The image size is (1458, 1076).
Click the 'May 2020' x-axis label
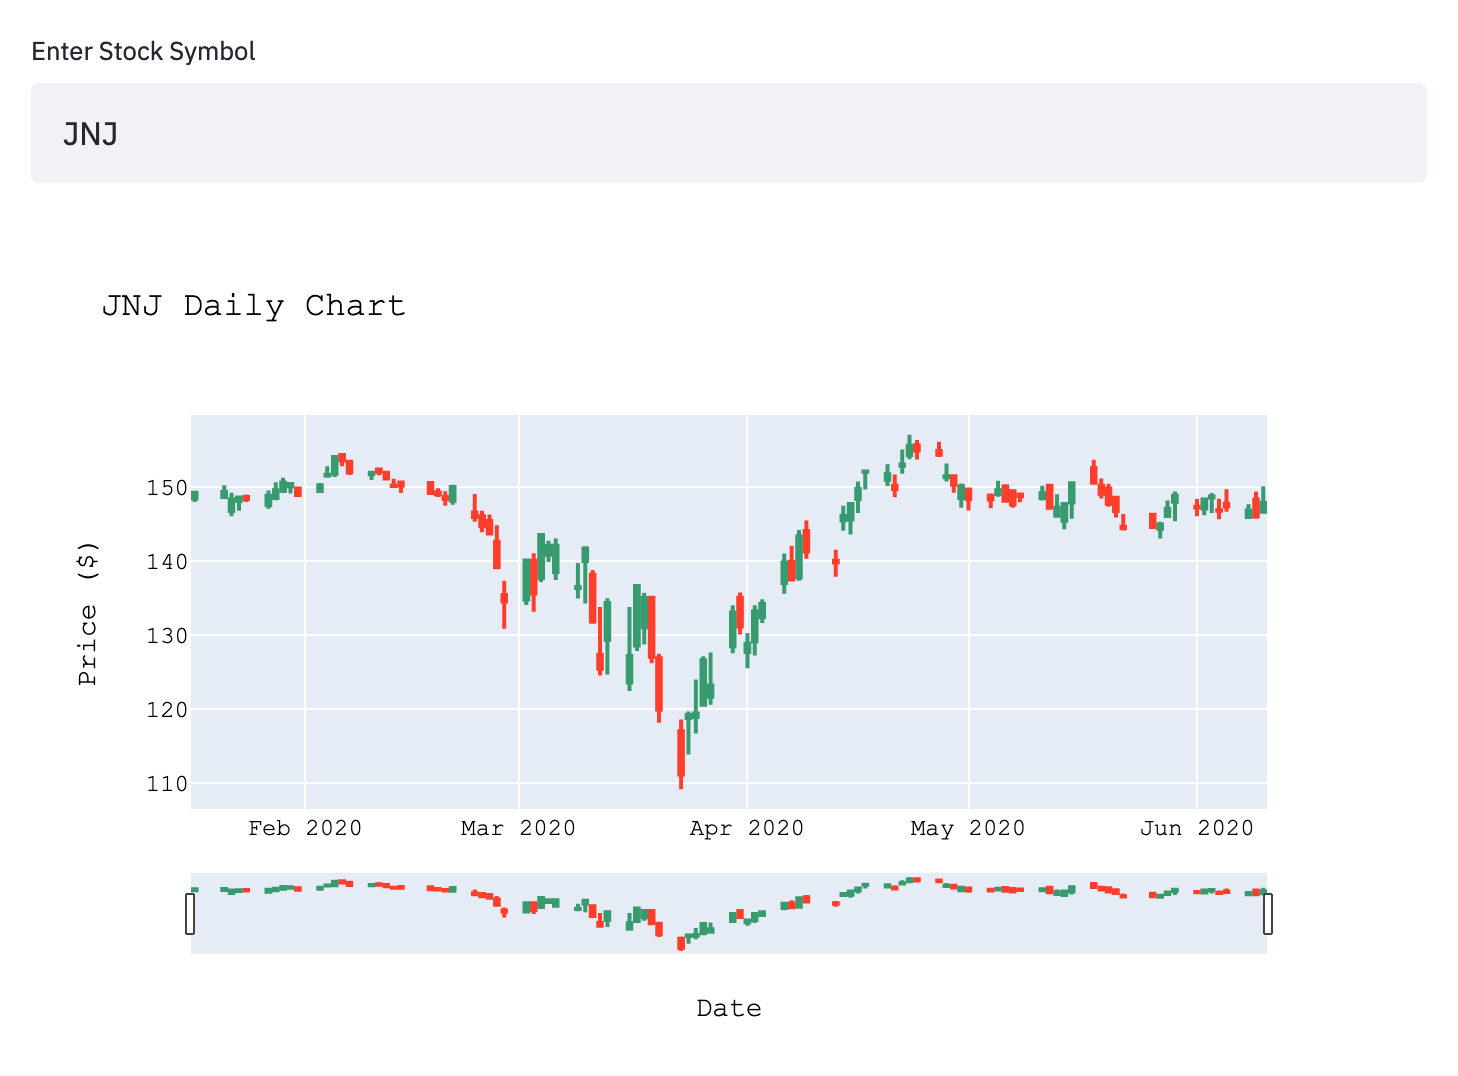[968, 828]
